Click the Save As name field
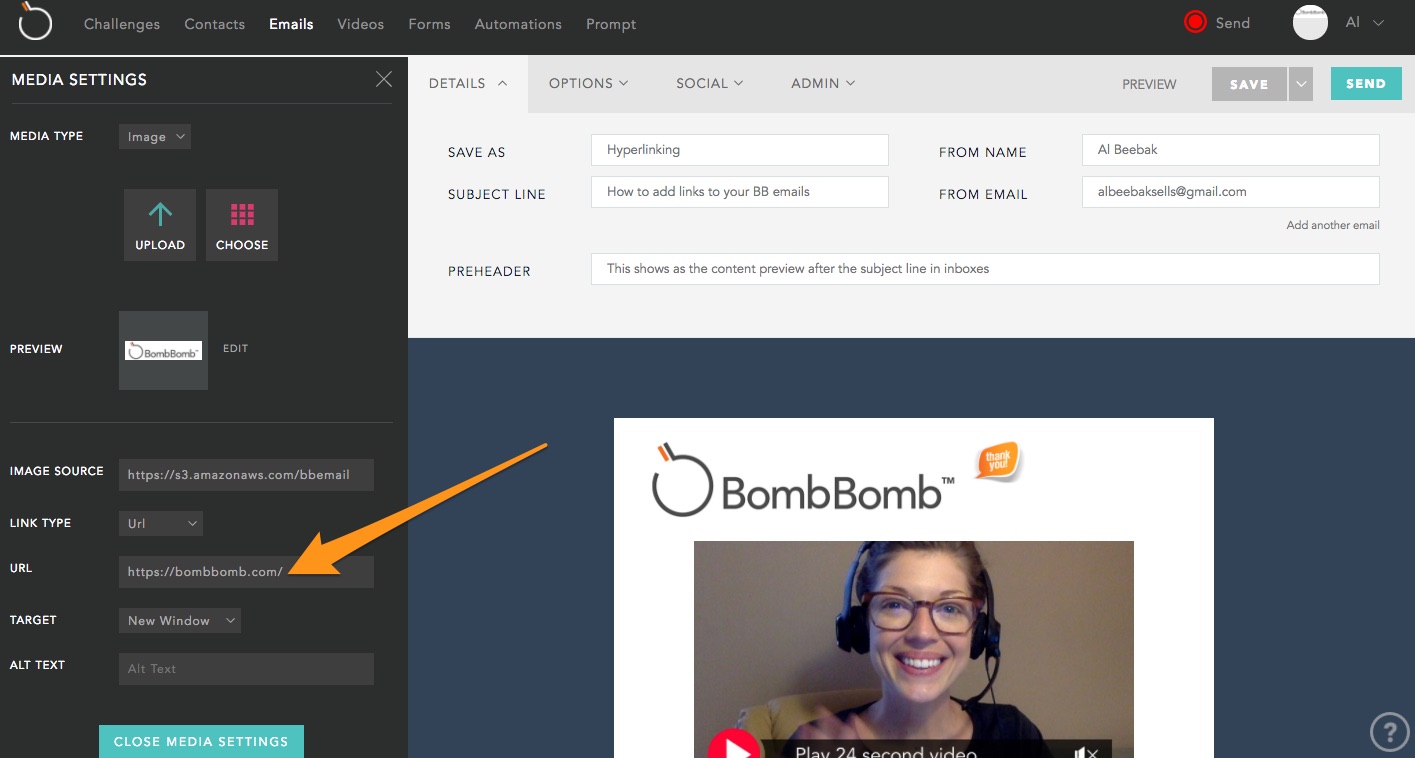Image resolution: width=1415 pixels, height=758 pixels. tap(740, 150)
